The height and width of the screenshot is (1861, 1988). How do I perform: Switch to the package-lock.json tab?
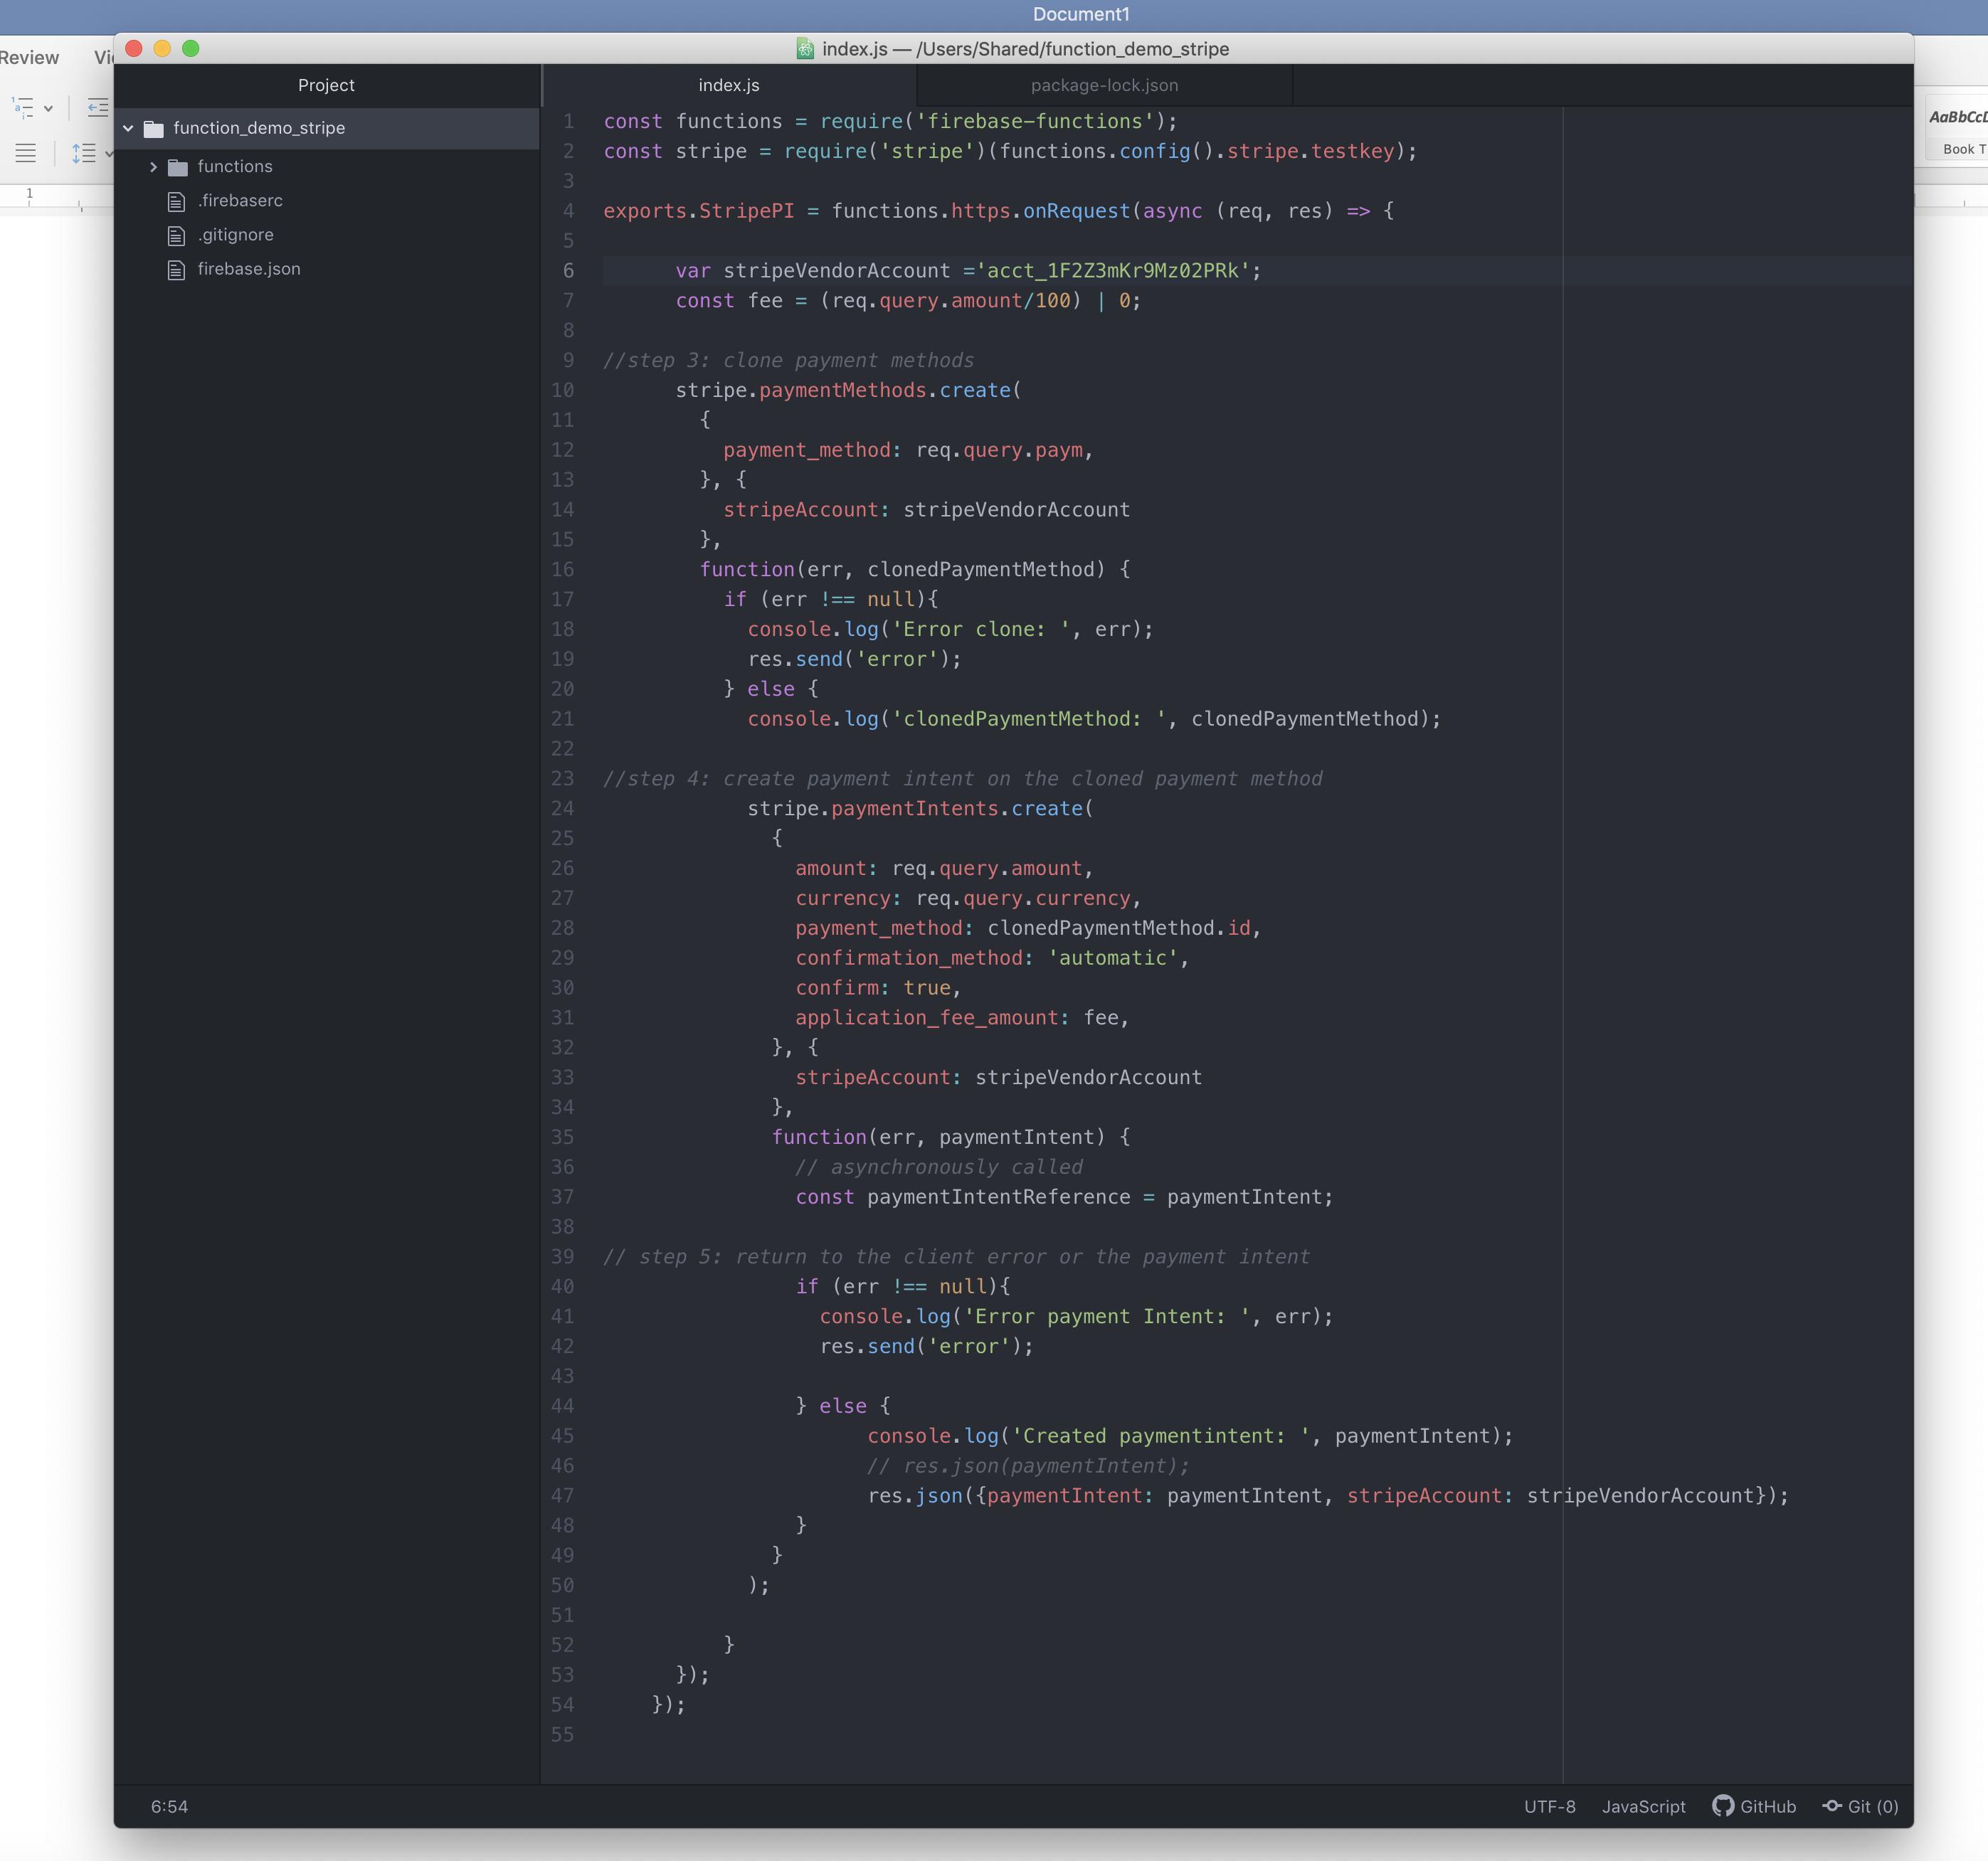pyautogui.click(x=1104, y=85)
